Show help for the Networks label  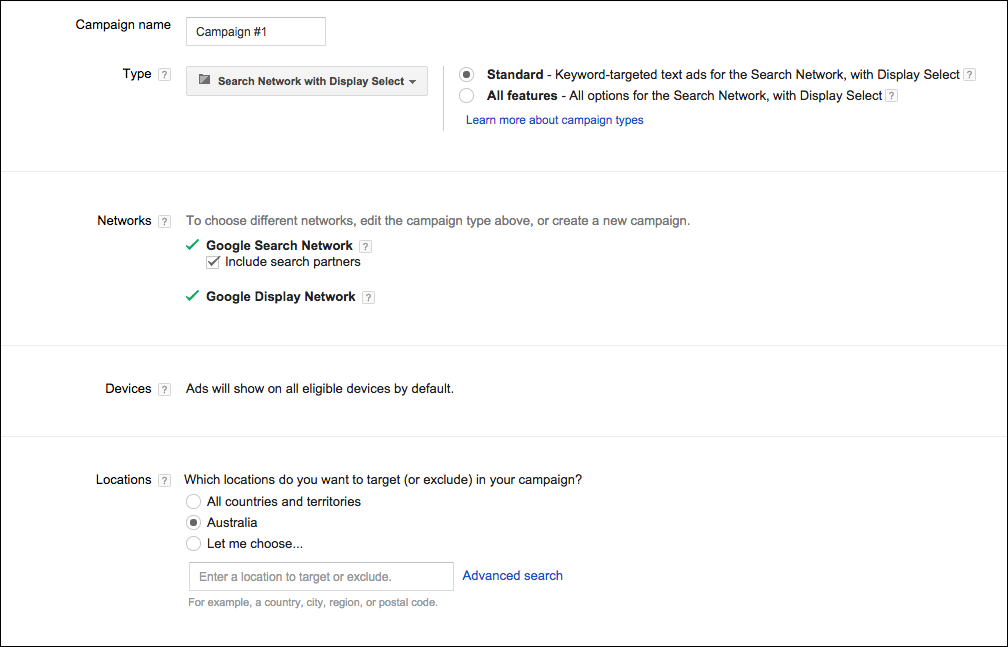coord(164,222)
